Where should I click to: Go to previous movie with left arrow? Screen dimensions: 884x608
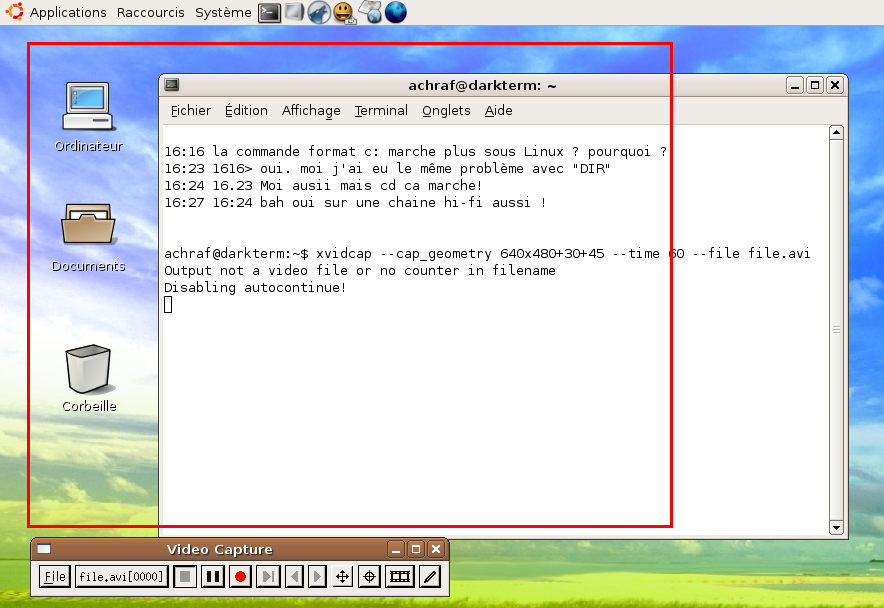click(294, 576)
